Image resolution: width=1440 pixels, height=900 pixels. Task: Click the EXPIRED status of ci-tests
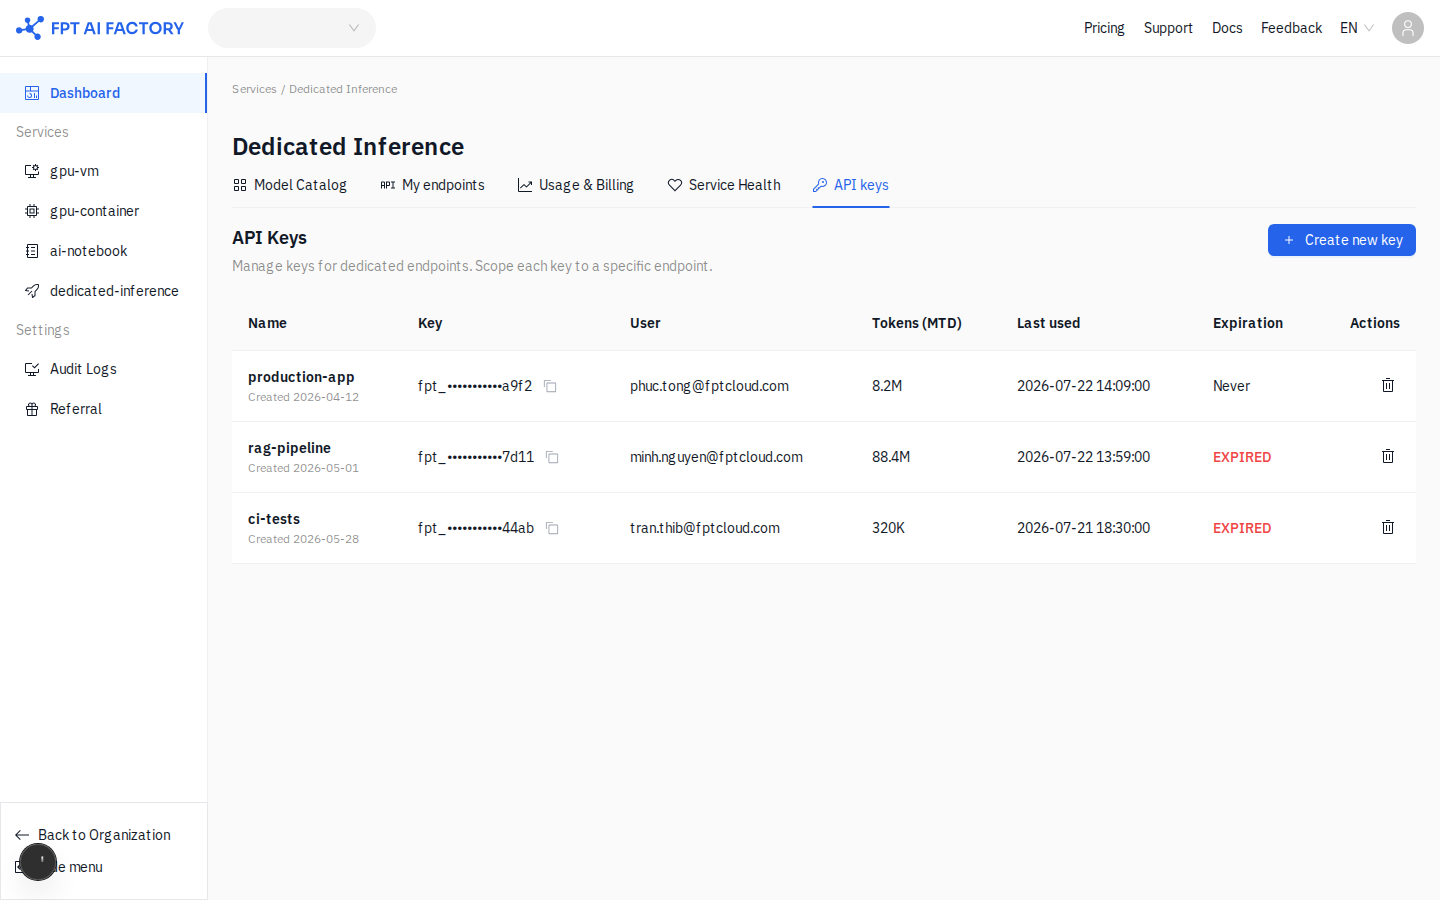[x=1242, y=528]
